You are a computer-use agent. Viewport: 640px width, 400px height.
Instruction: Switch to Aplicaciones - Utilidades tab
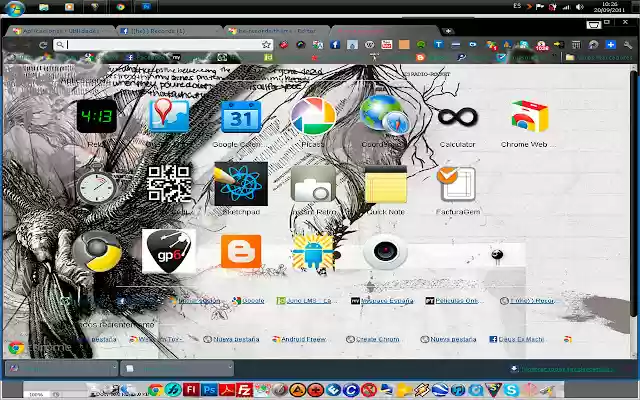(x=61, y=31)
